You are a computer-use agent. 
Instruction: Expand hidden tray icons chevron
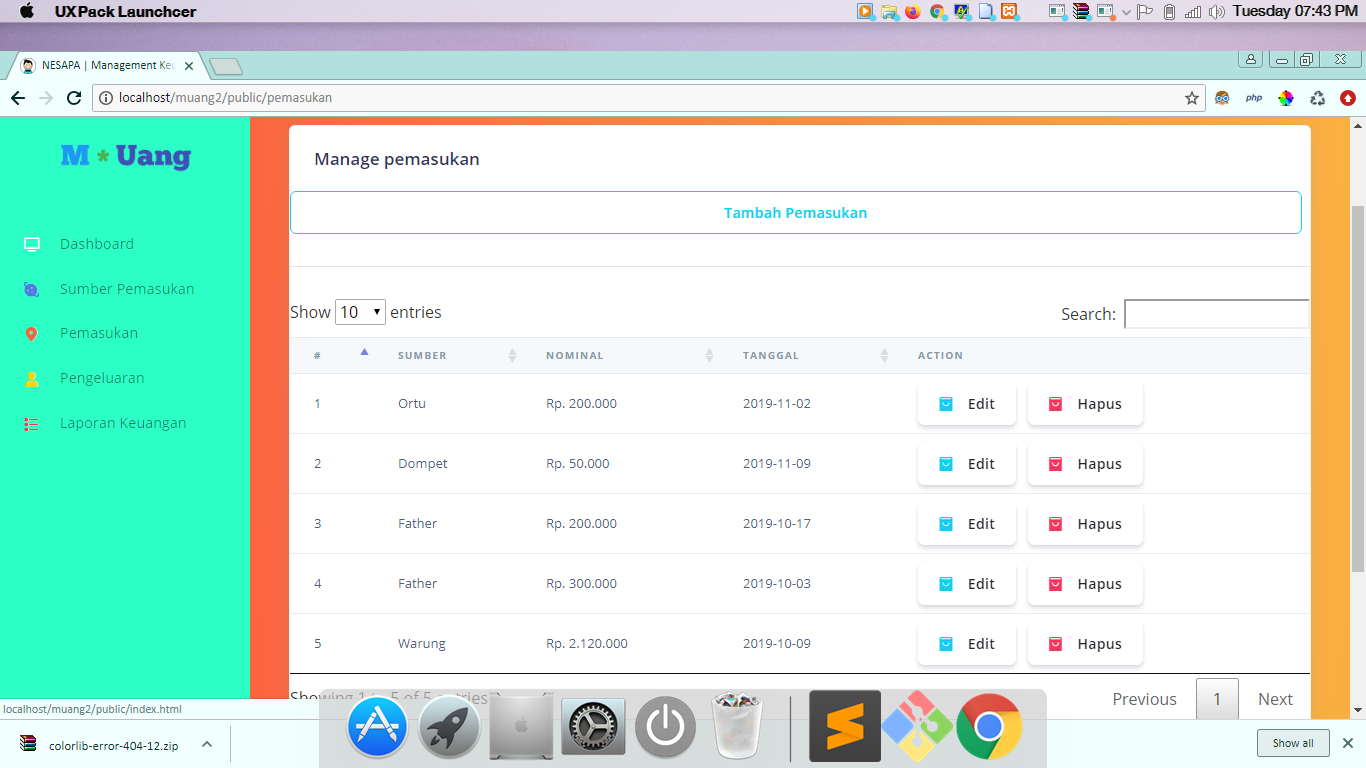1126,12
